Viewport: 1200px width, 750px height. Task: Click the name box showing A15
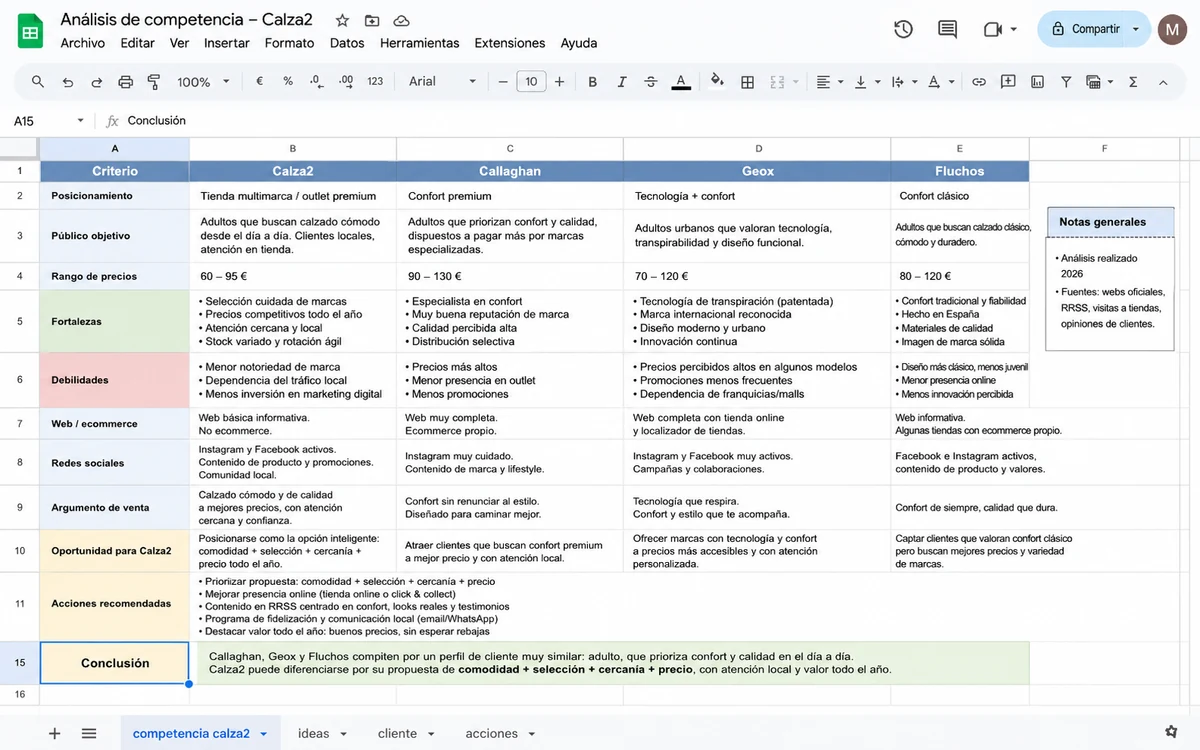(x=24, y=121)
